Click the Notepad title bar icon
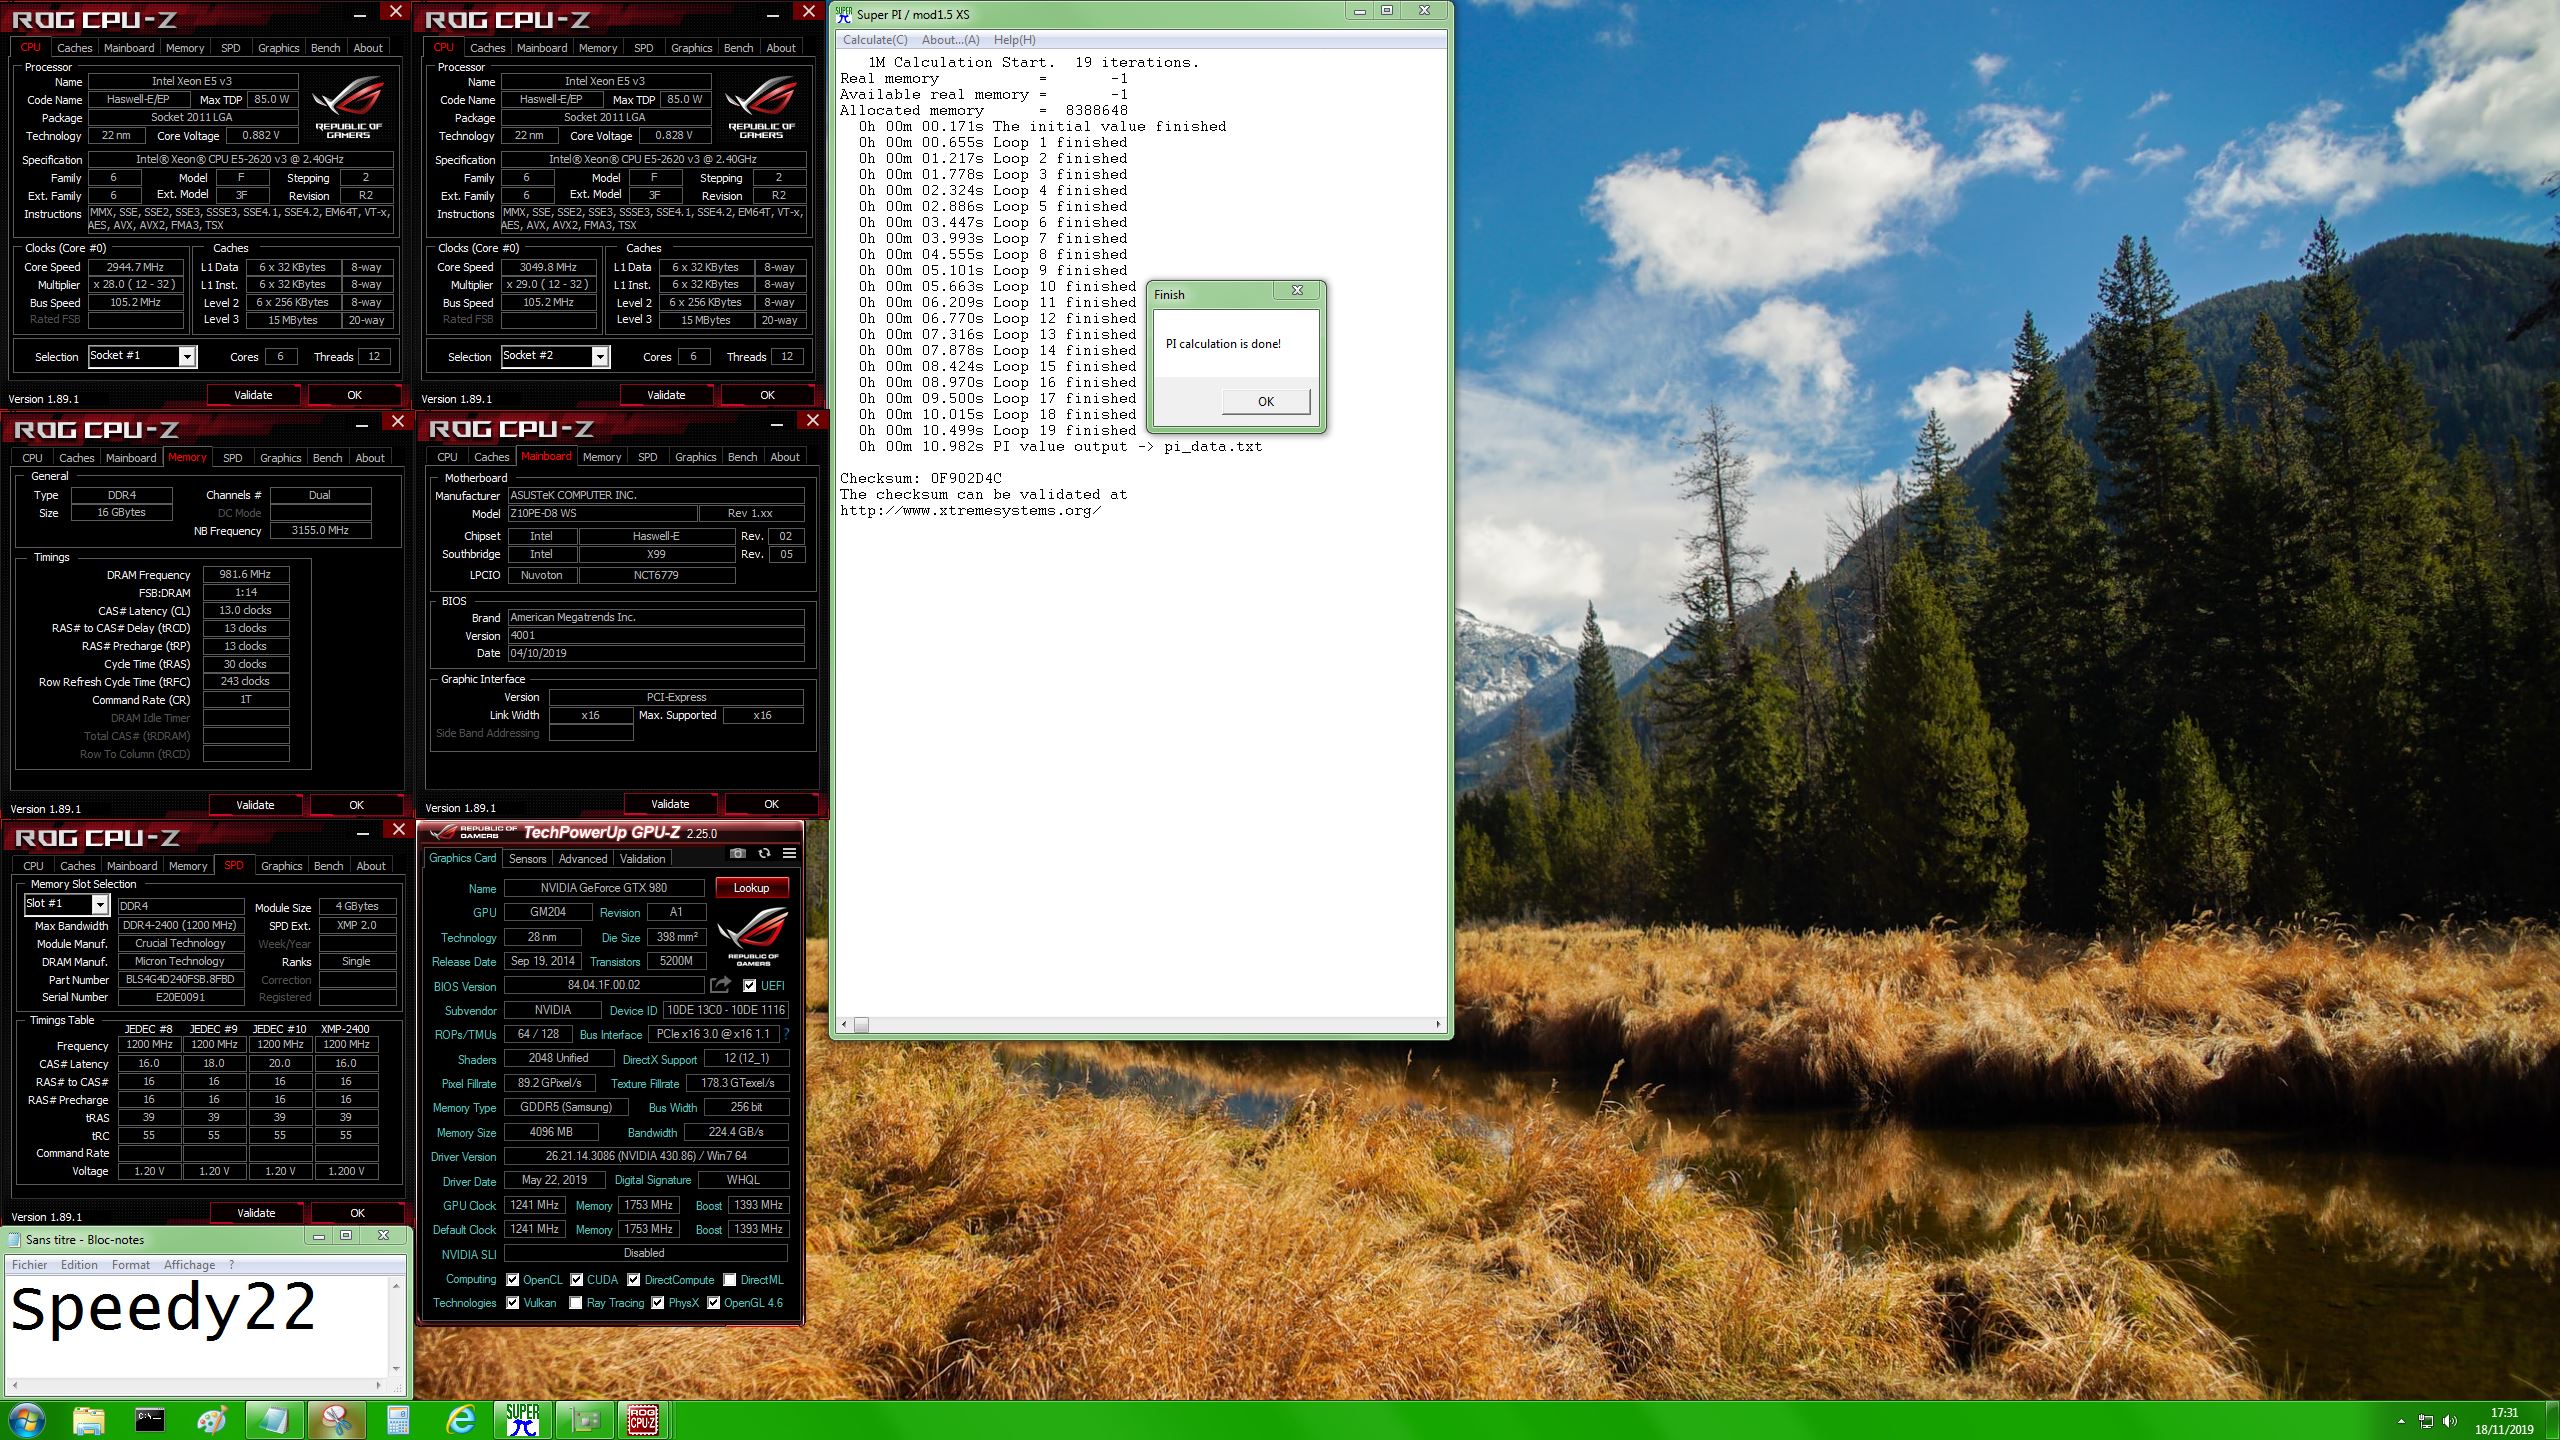This screenshot has height=1440, width=2560. pos(14,1239)
